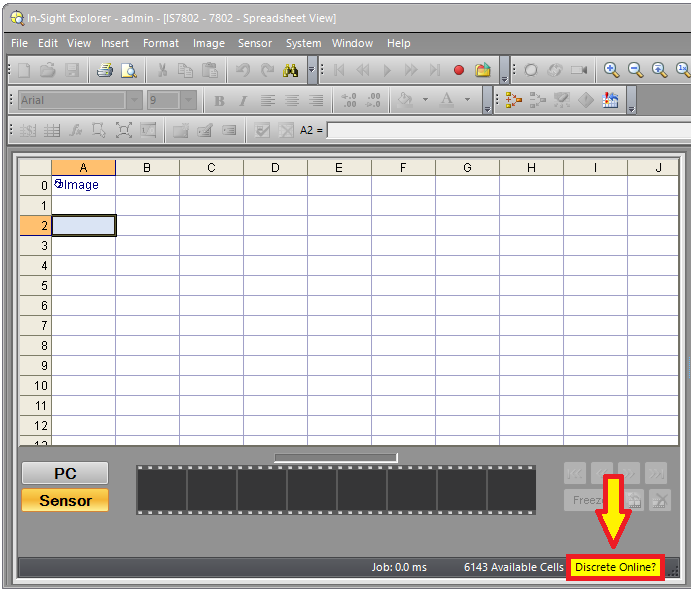This screenshot has width=691, height=590.
Task: Click the Trigger circle icon
Action: [531, 70]
